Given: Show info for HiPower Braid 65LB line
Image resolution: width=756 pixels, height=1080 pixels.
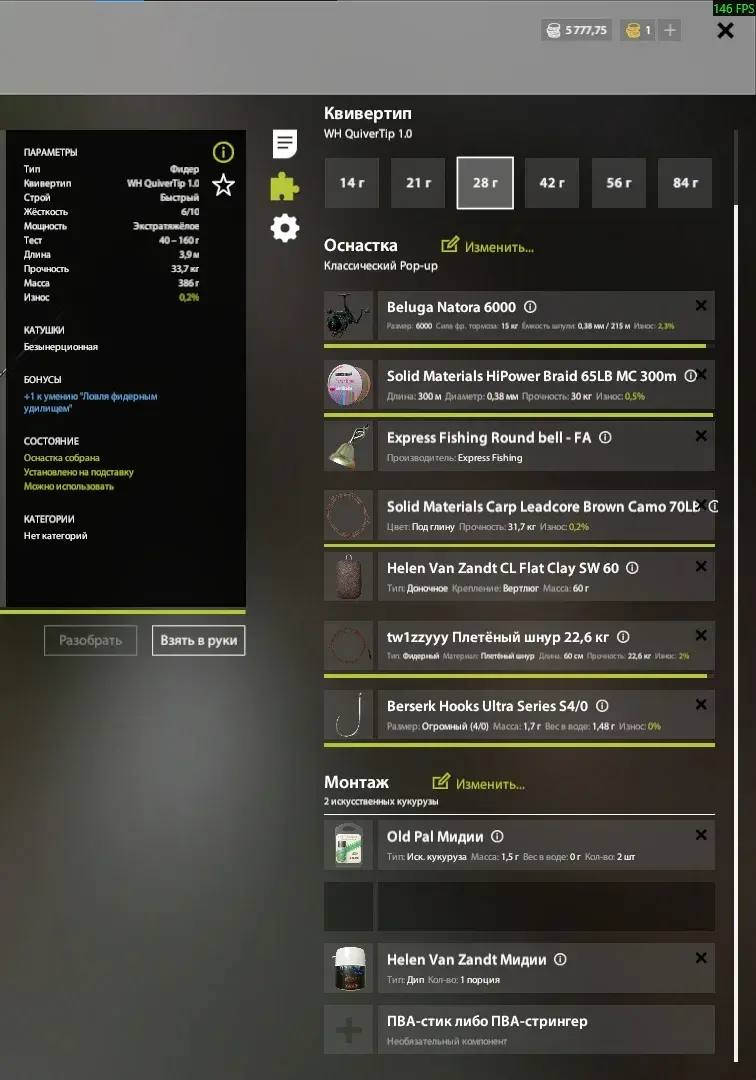Looking at the screenshot, I should [x=690, y=376].
